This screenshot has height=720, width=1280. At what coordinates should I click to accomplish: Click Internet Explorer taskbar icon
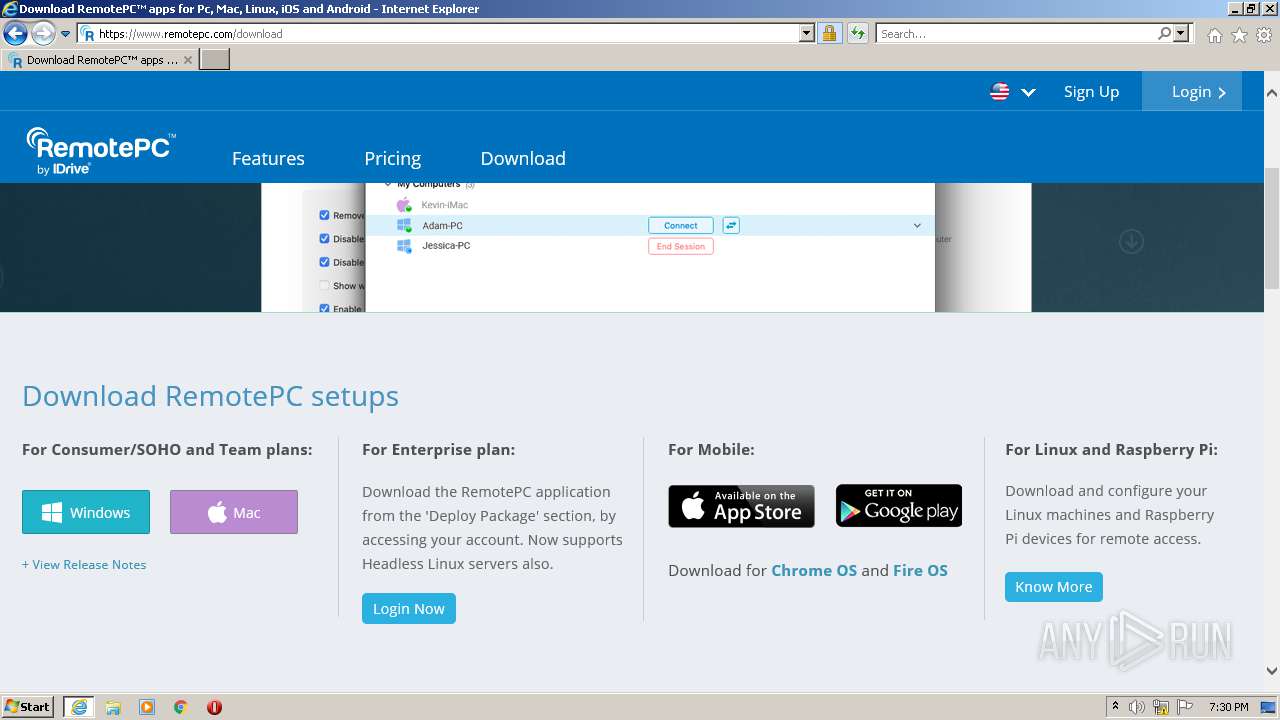click(79, 707)
